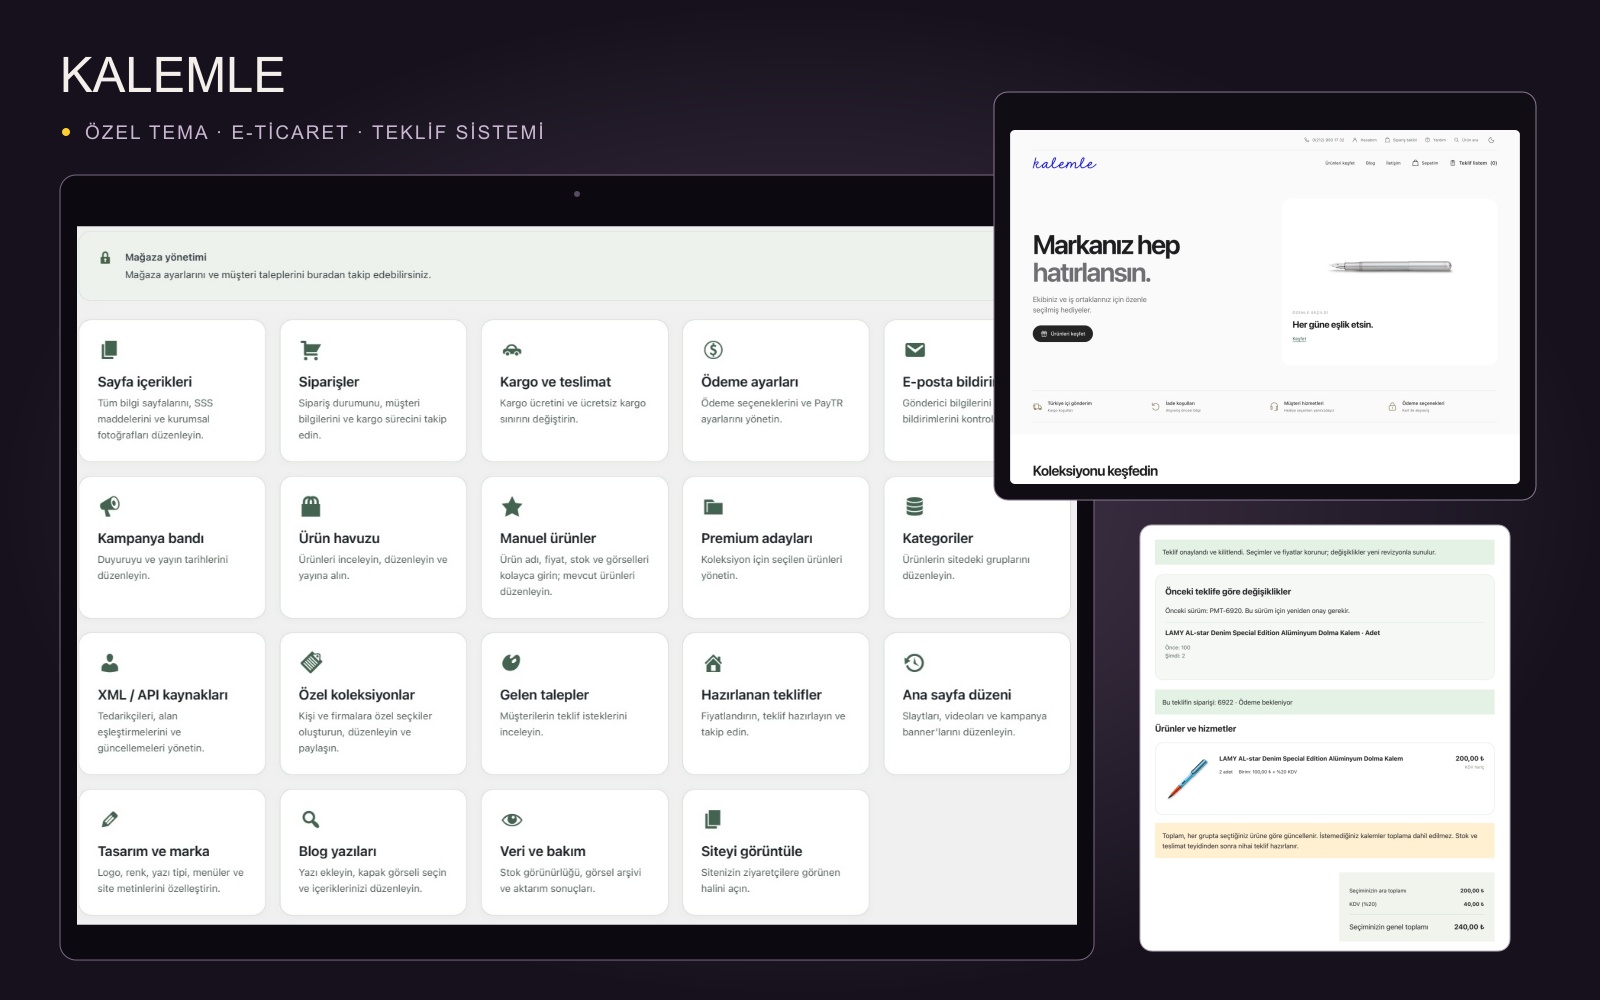Click the Kategoriler database icon
Image resolution: width=1600 pixels, height=1000 pixels.
click(x=915, y=506)
